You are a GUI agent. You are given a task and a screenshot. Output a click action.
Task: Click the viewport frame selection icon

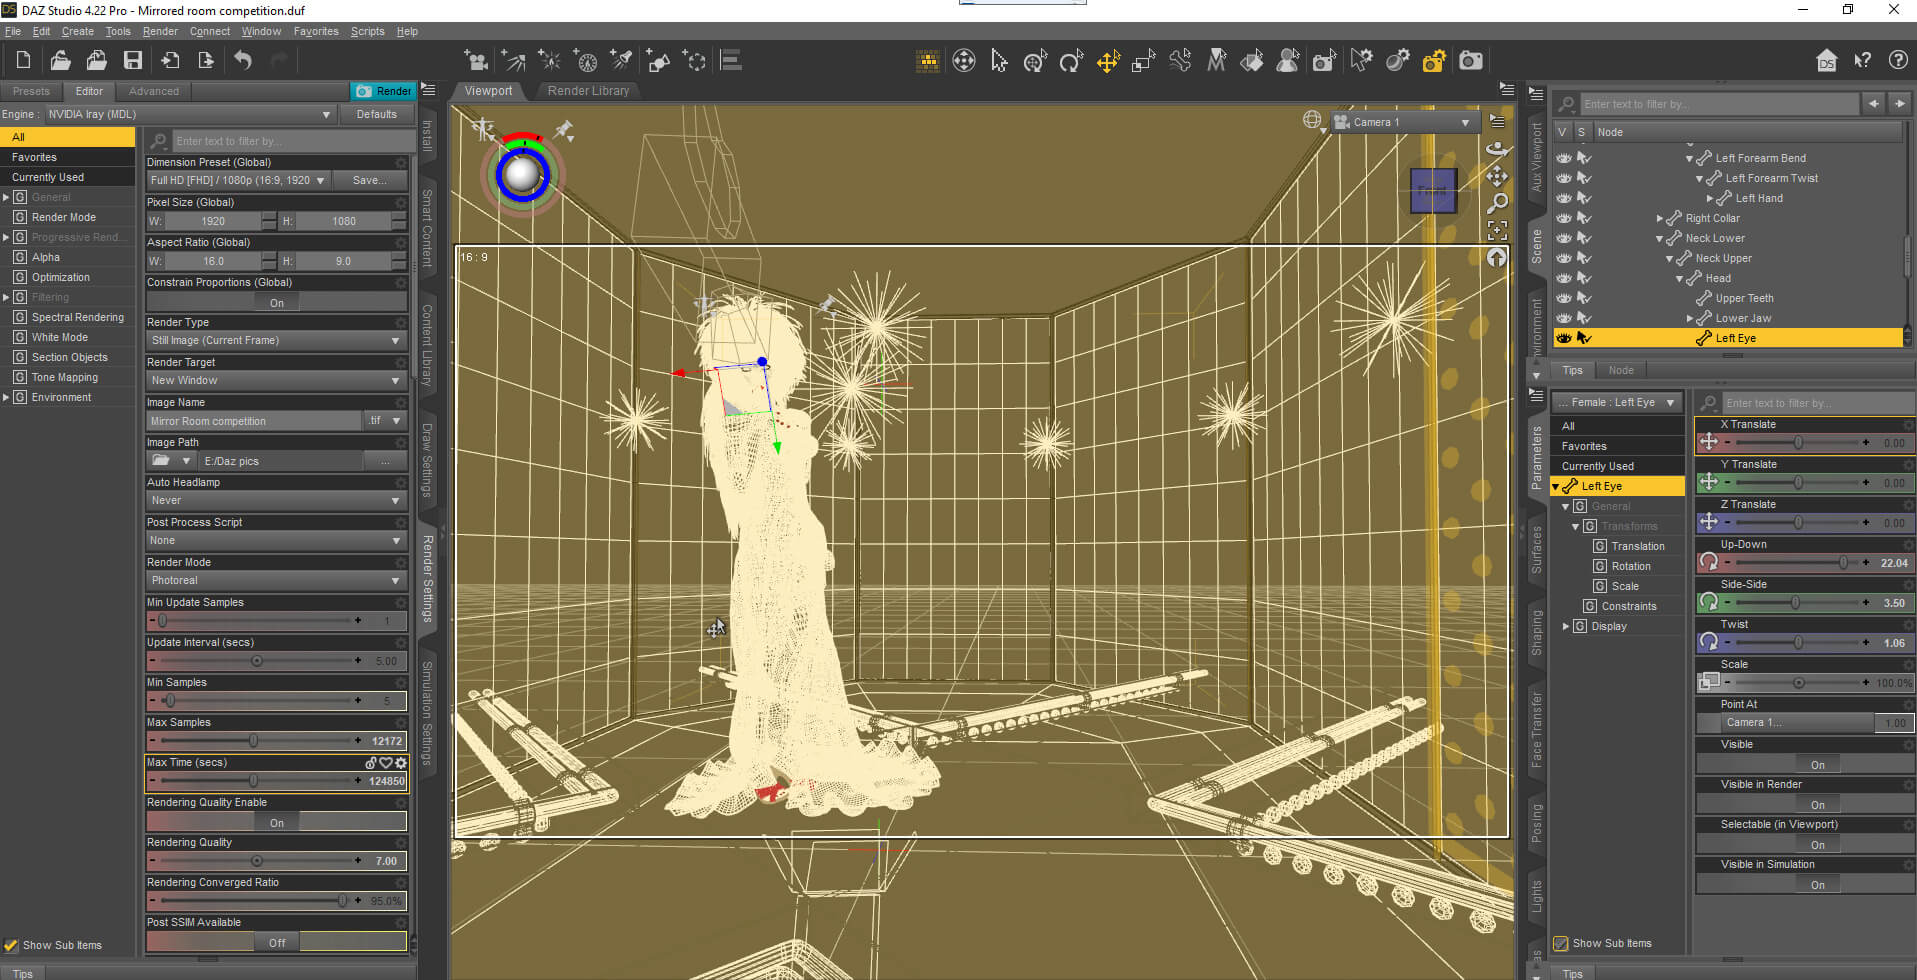pos(1497,230)
